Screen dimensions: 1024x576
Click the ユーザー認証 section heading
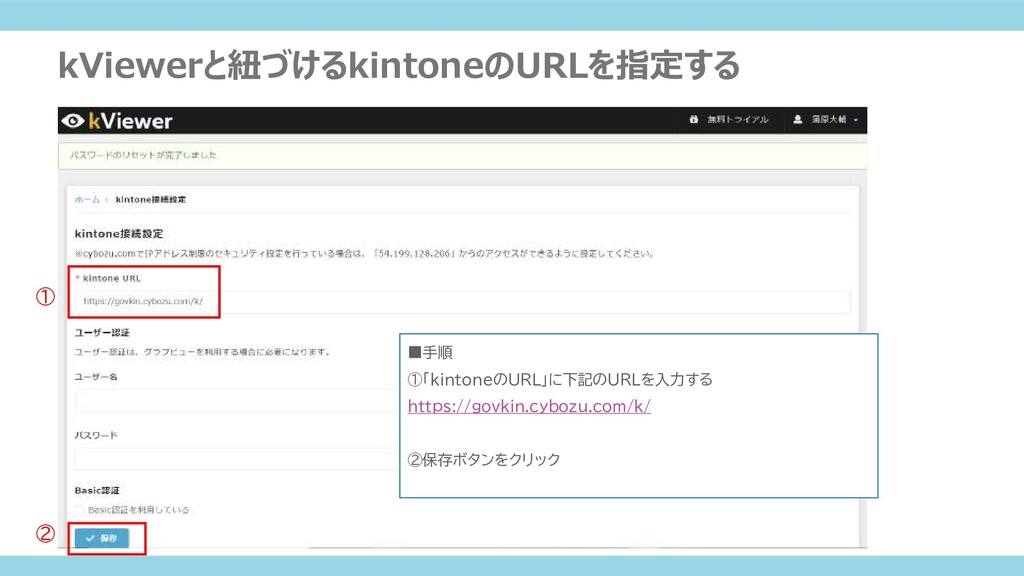pyautogui.click(x=102, y=332)
